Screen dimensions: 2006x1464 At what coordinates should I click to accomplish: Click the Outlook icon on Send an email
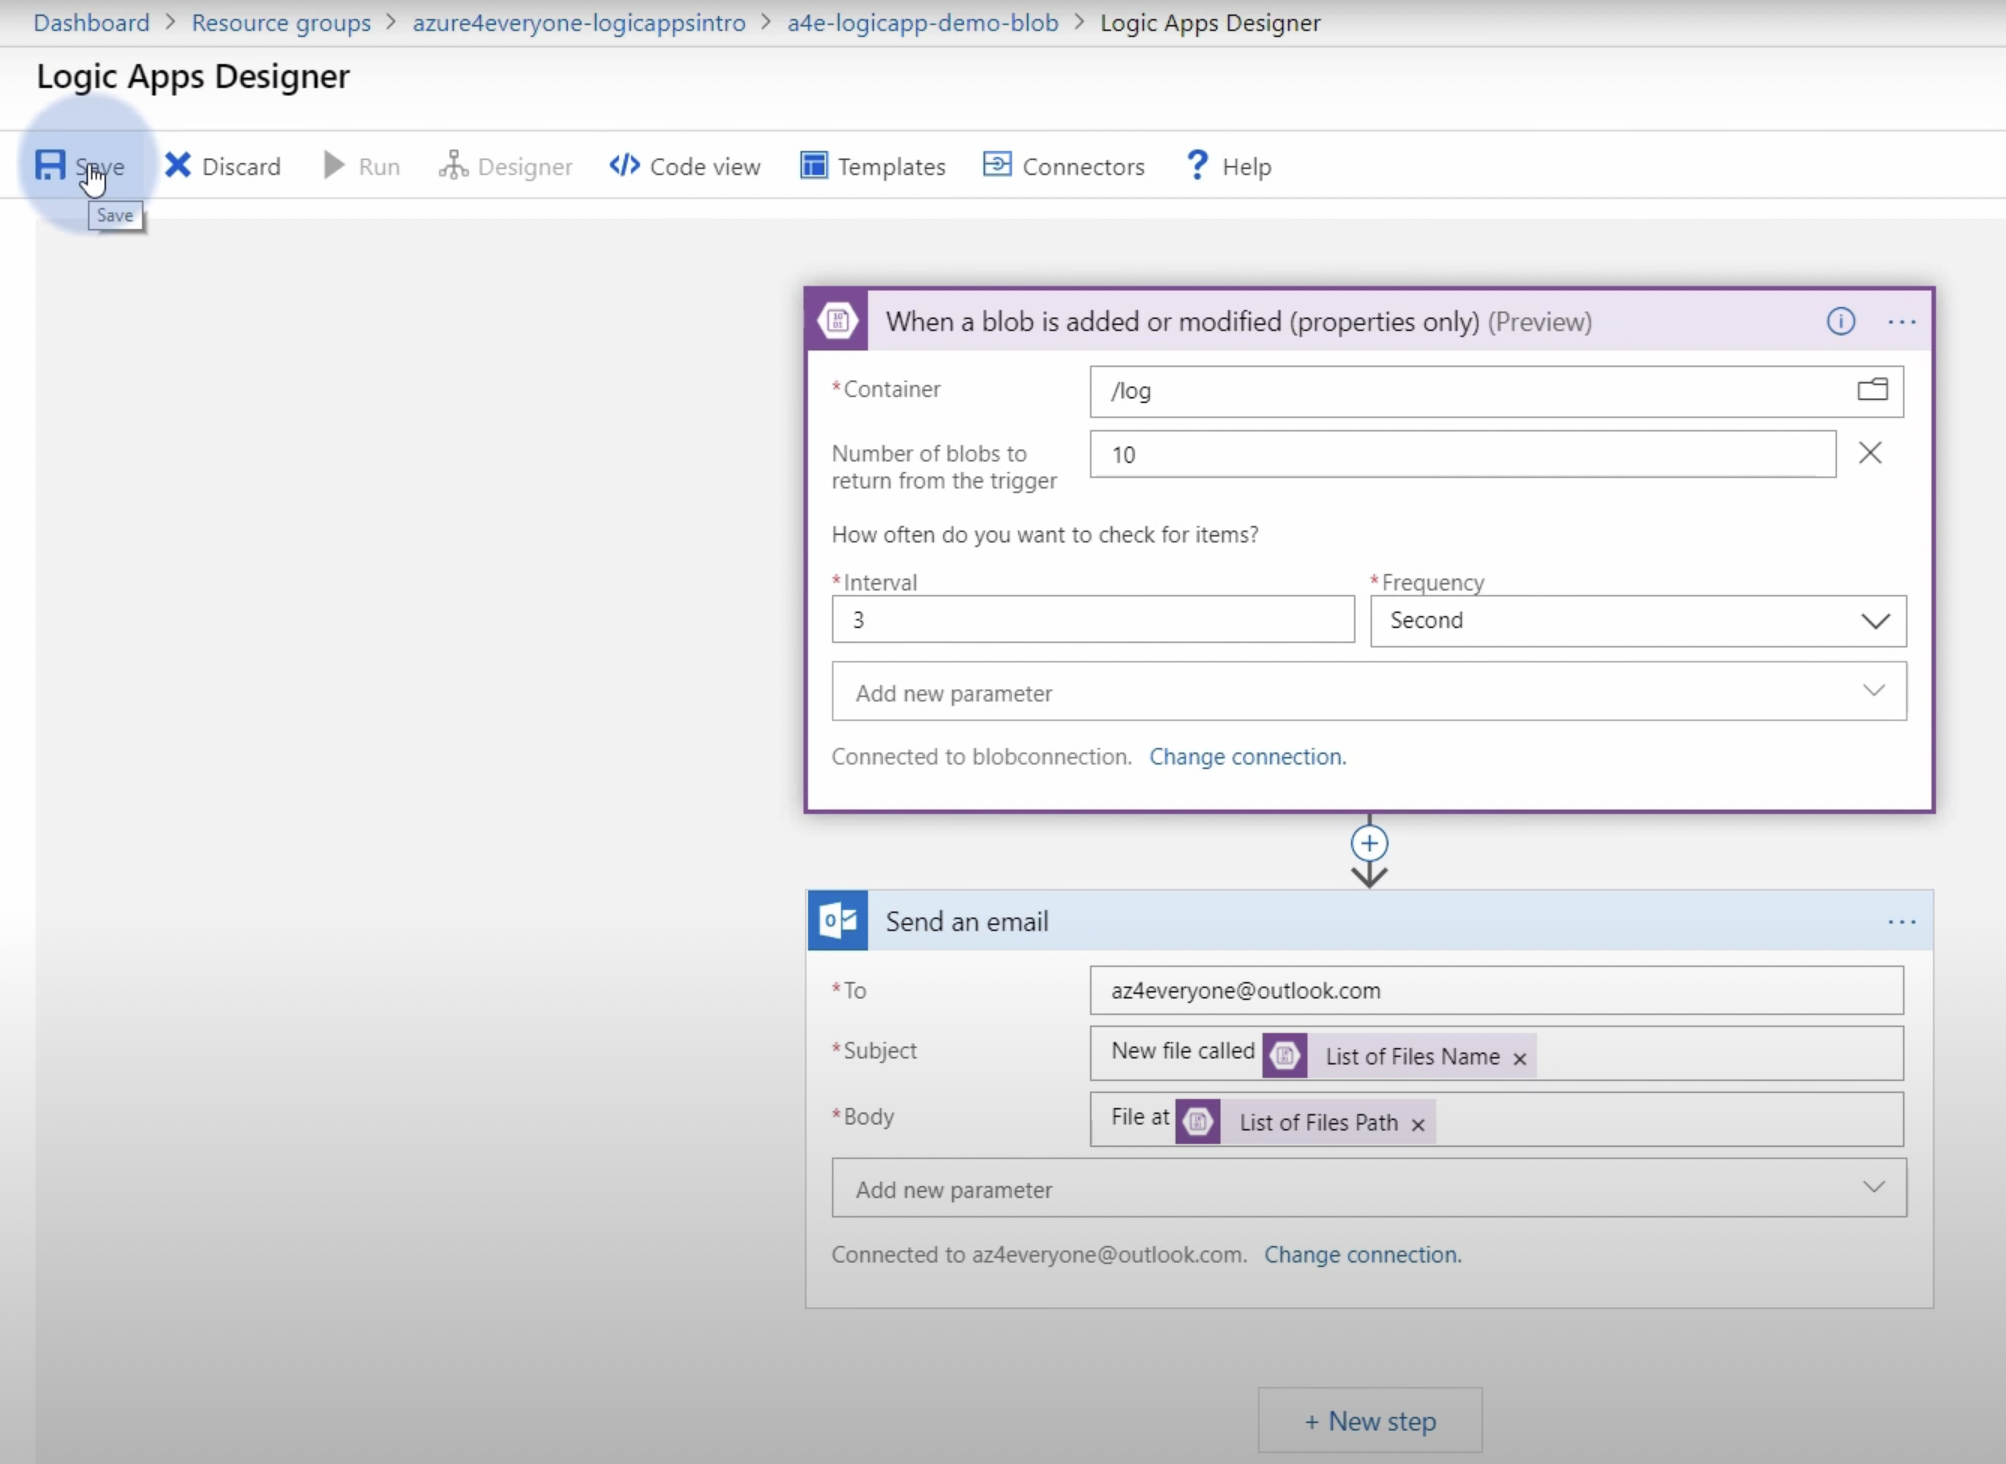point(838,920)
